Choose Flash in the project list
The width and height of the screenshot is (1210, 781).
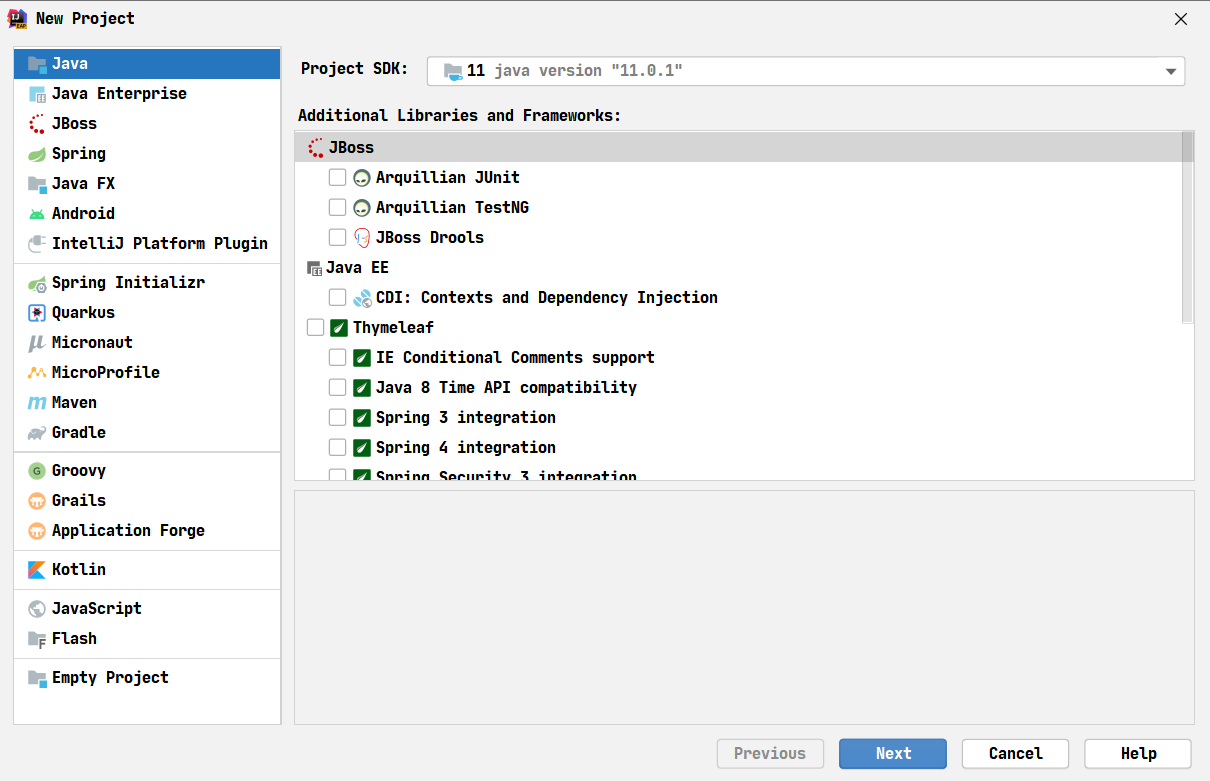147,639
